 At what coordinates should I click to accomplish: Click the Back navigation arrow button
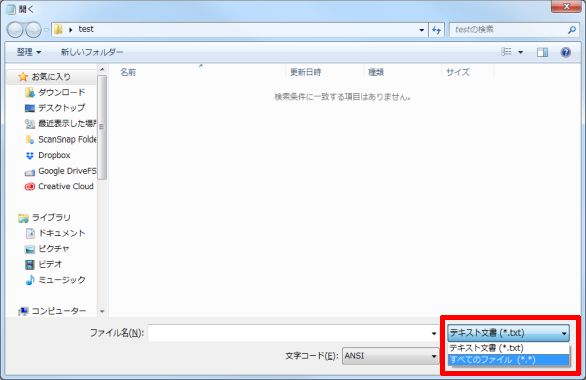[15, 30]
